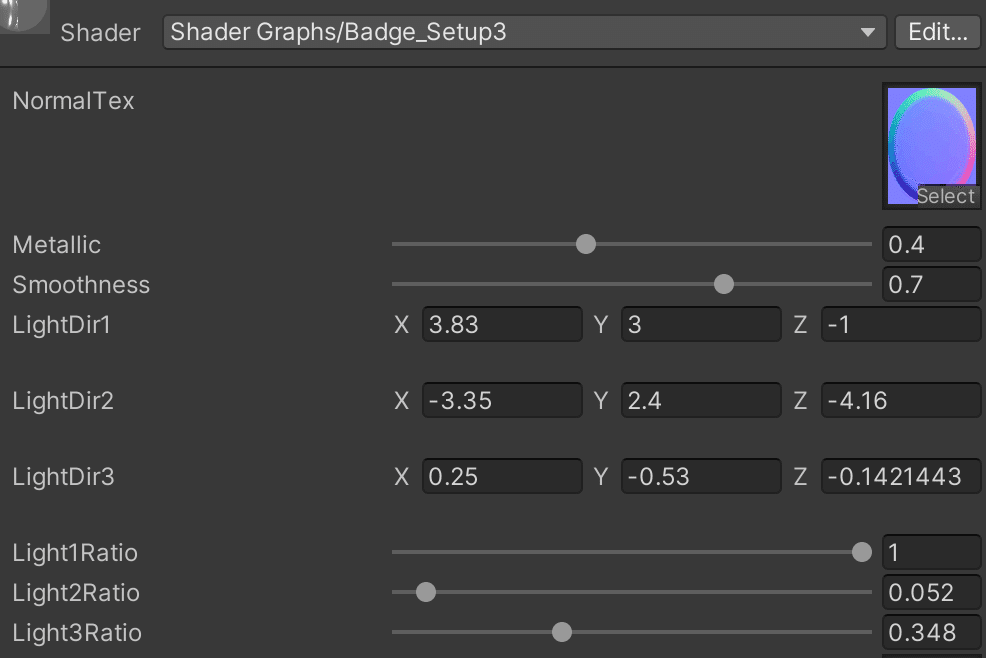Click the Light1Ratio slider handle

pos(861,552)
